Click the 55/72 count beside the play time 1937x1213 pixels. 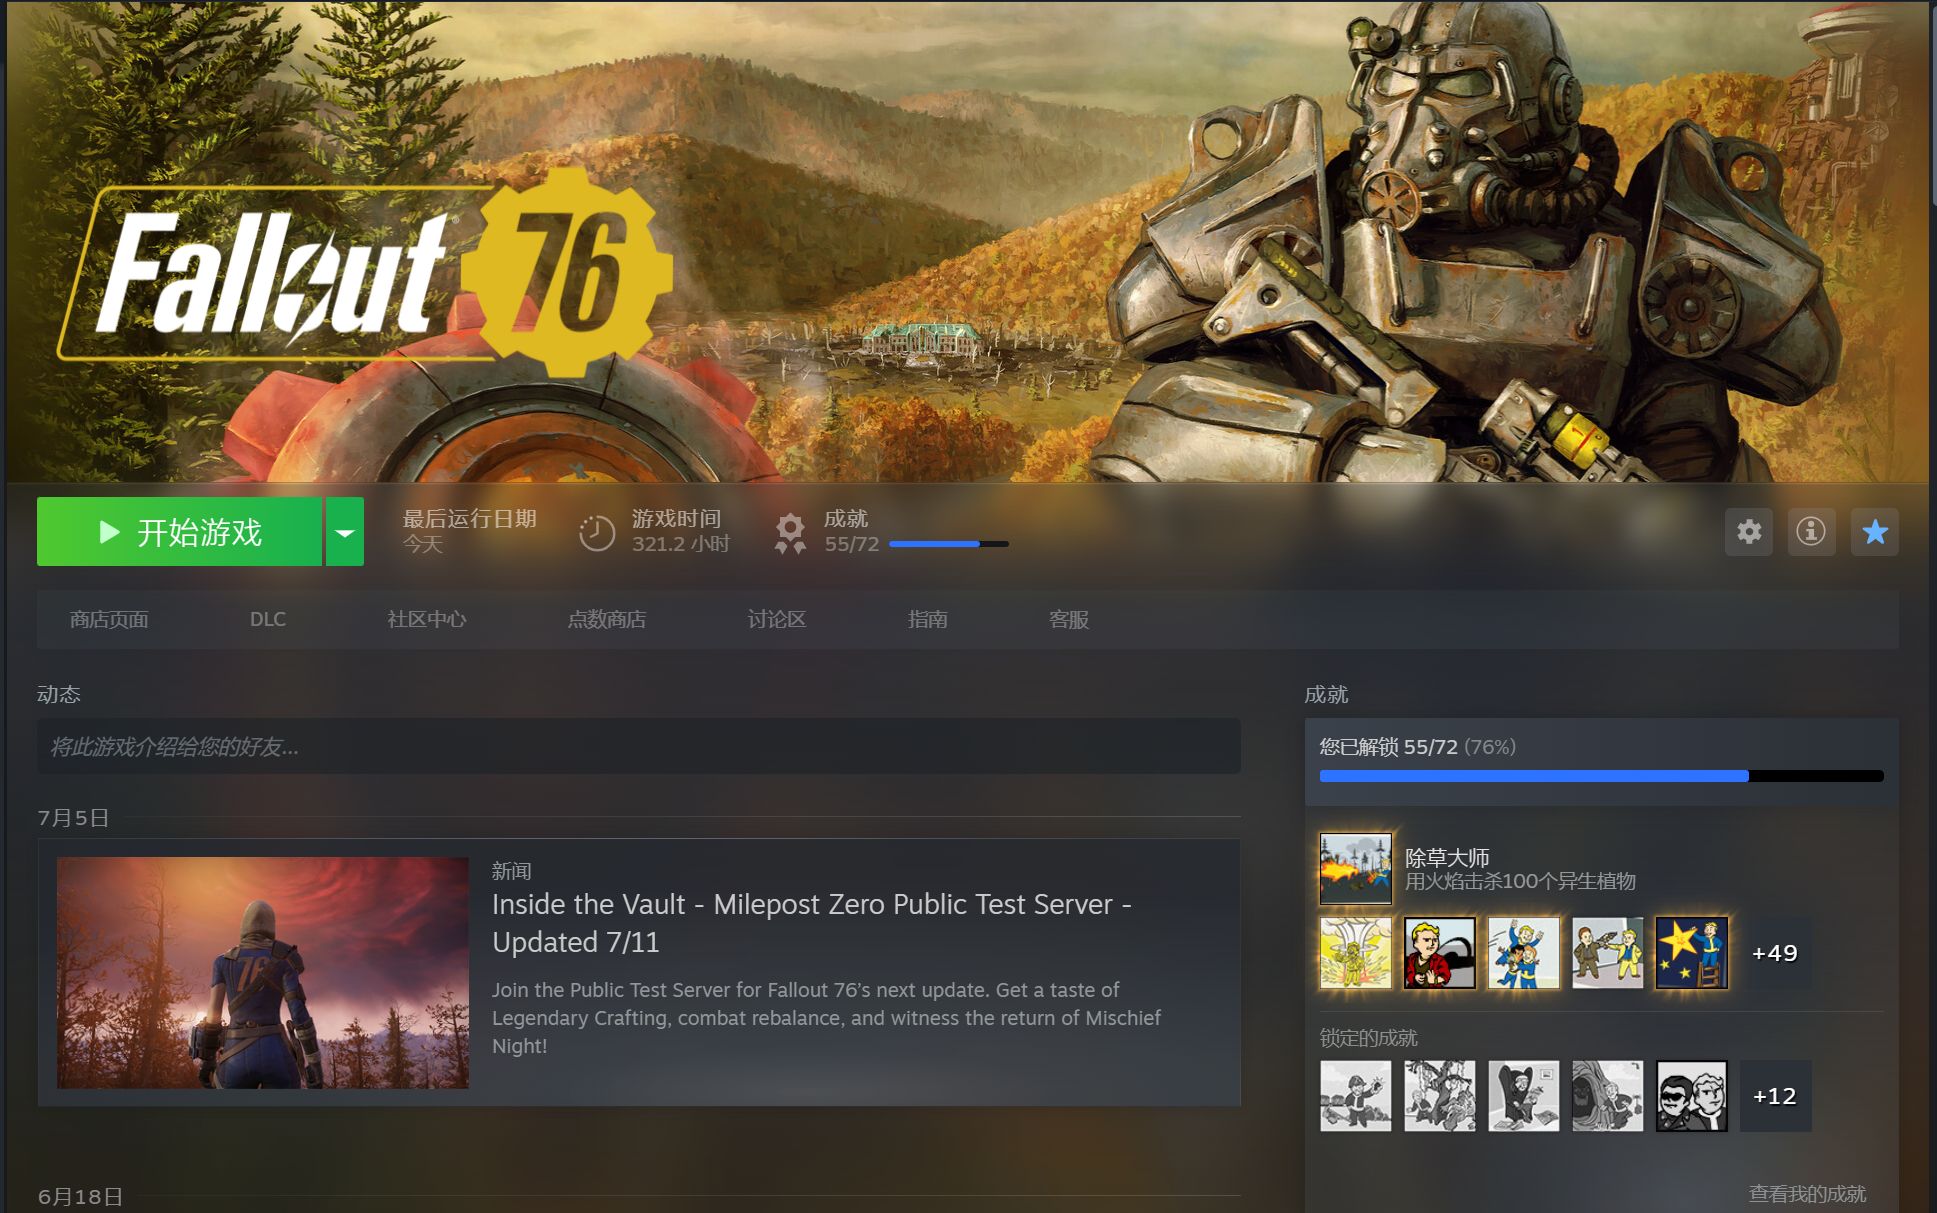coord(852,544)
